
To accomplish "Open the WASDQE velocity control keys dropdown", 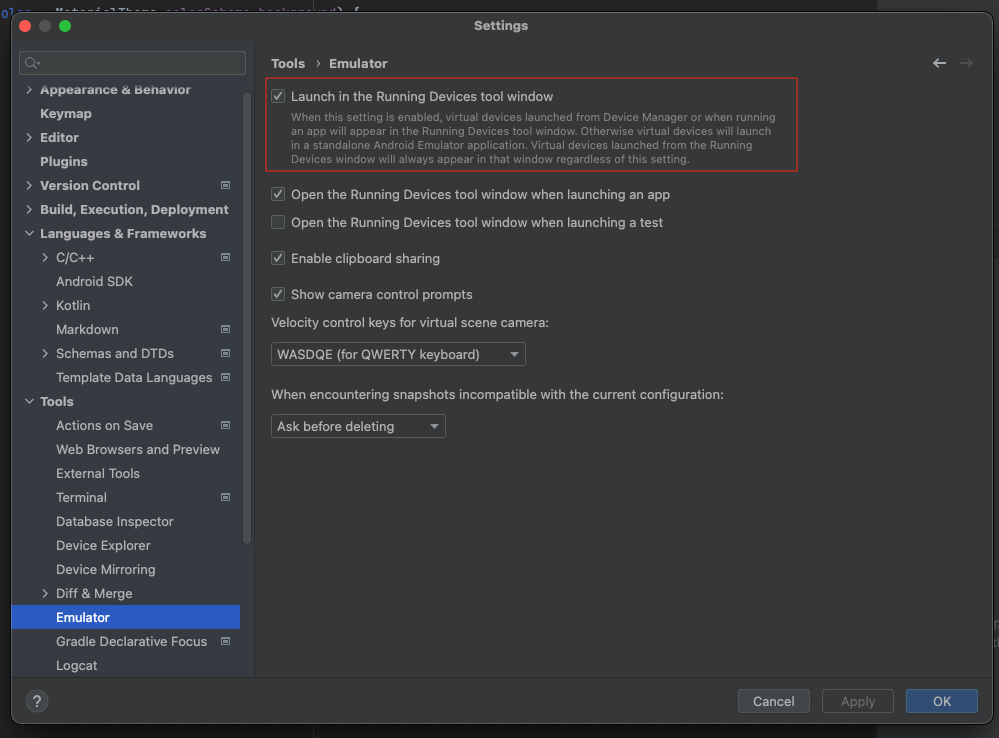I will [398, 354].
